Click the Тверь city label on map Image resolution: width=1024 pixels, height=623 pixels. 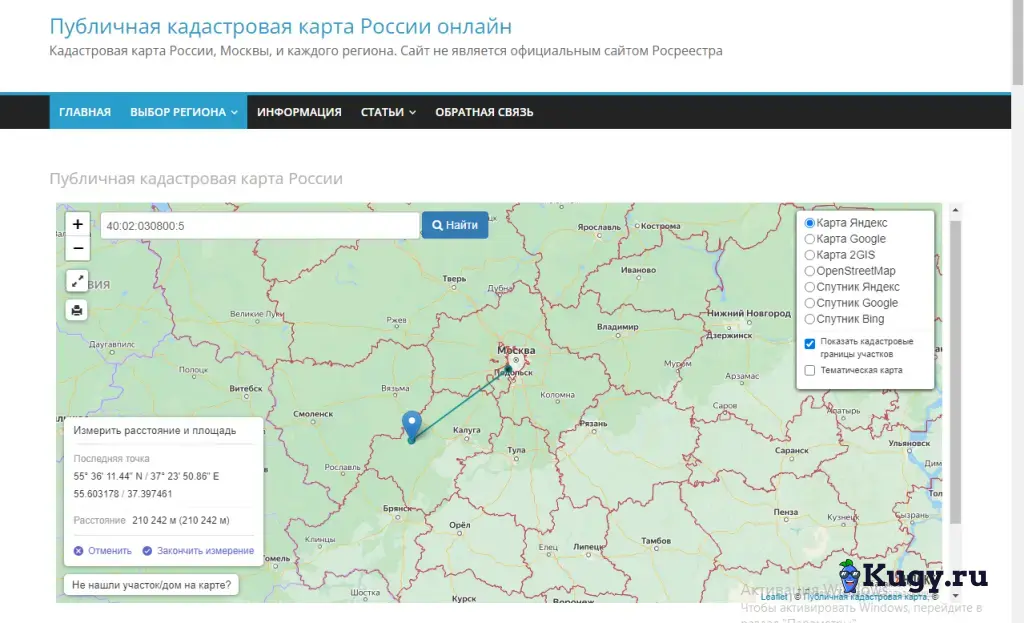click(454, 278)
